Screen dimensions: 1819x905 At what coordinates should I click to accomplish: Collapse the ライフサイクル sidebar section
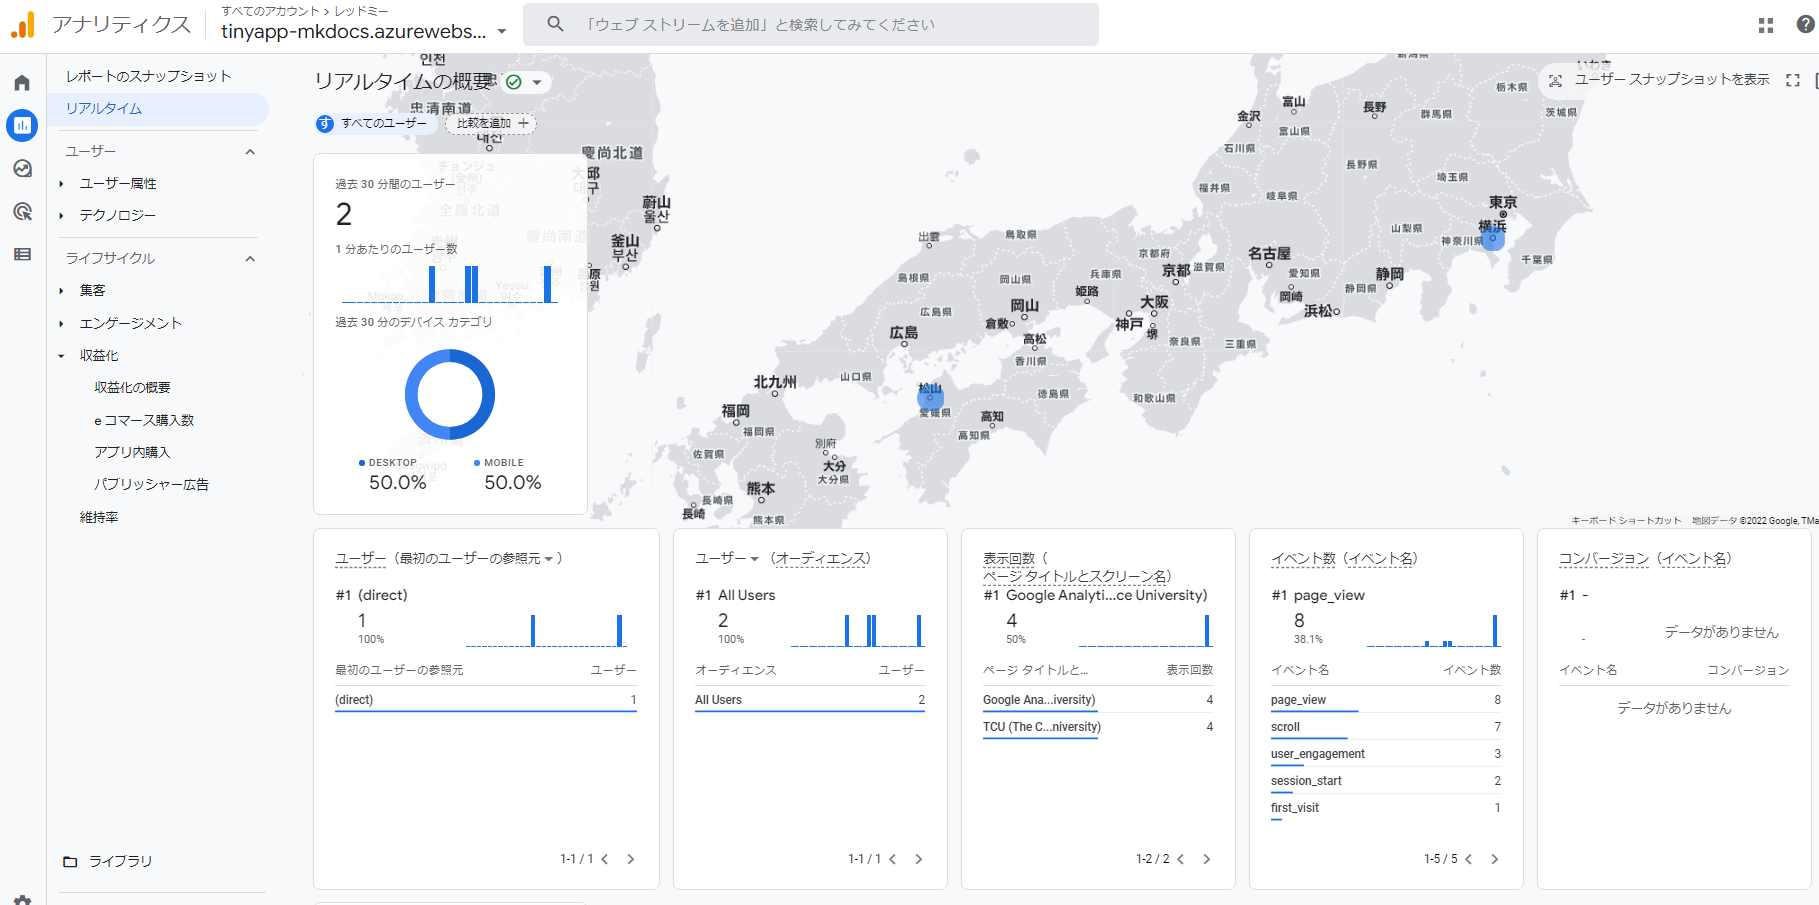(x=250, y=259)
